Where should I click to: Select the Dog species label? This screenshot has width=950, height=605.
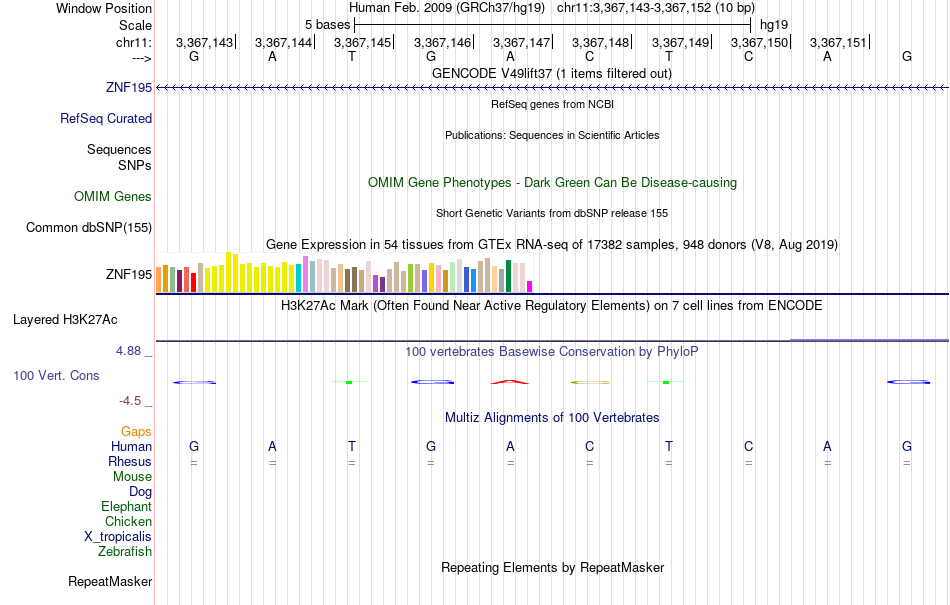click(140, 492)
